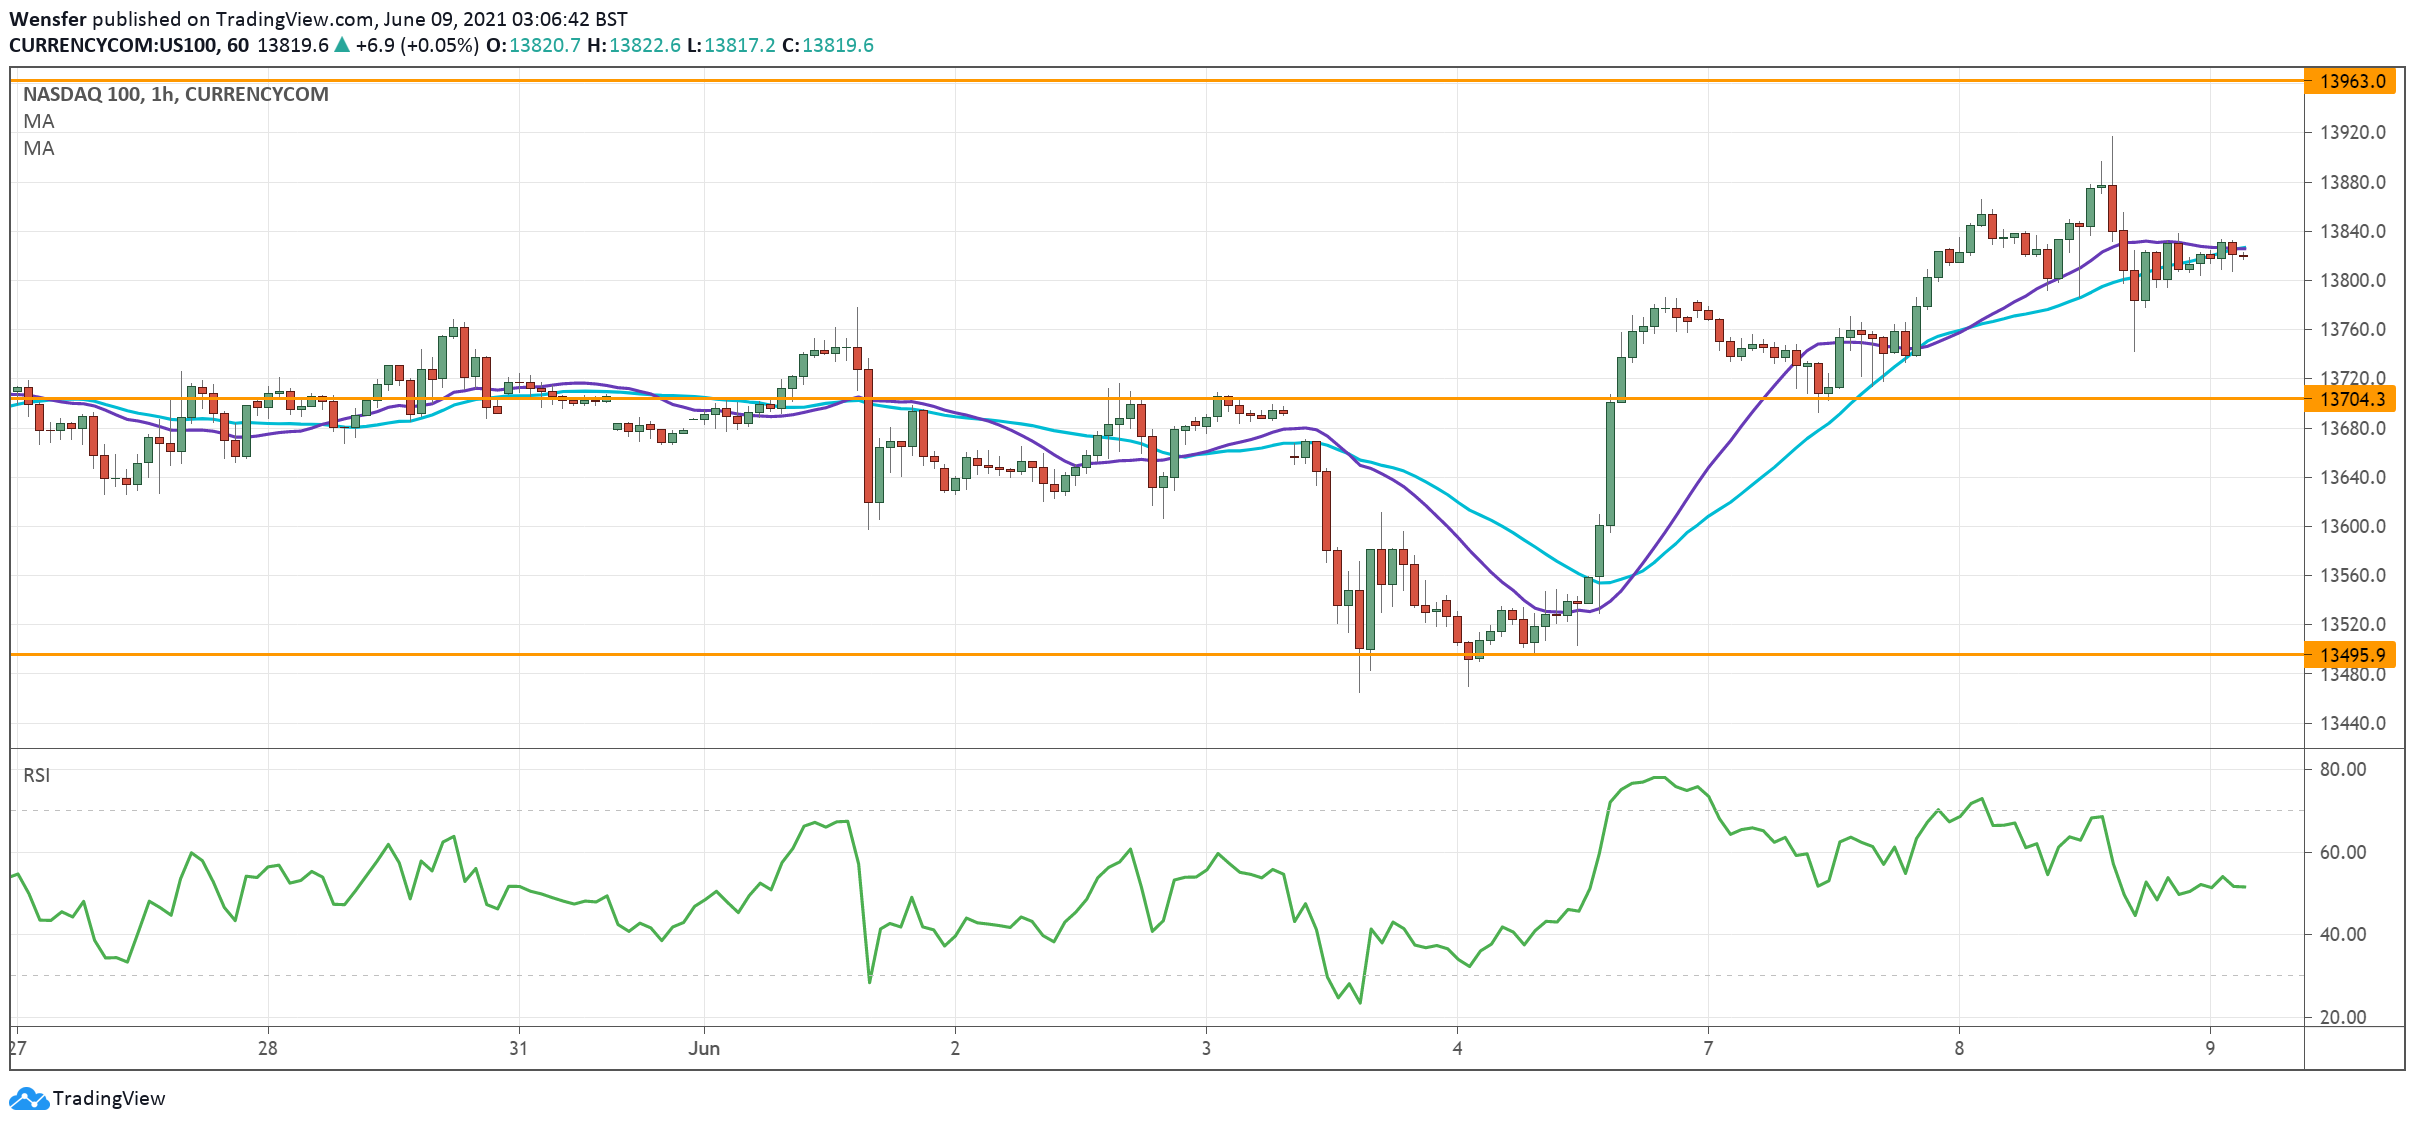Viewport: 2415px width, 1127px height.
Task: Select the first MA indicator label
Action: point(39,121)
